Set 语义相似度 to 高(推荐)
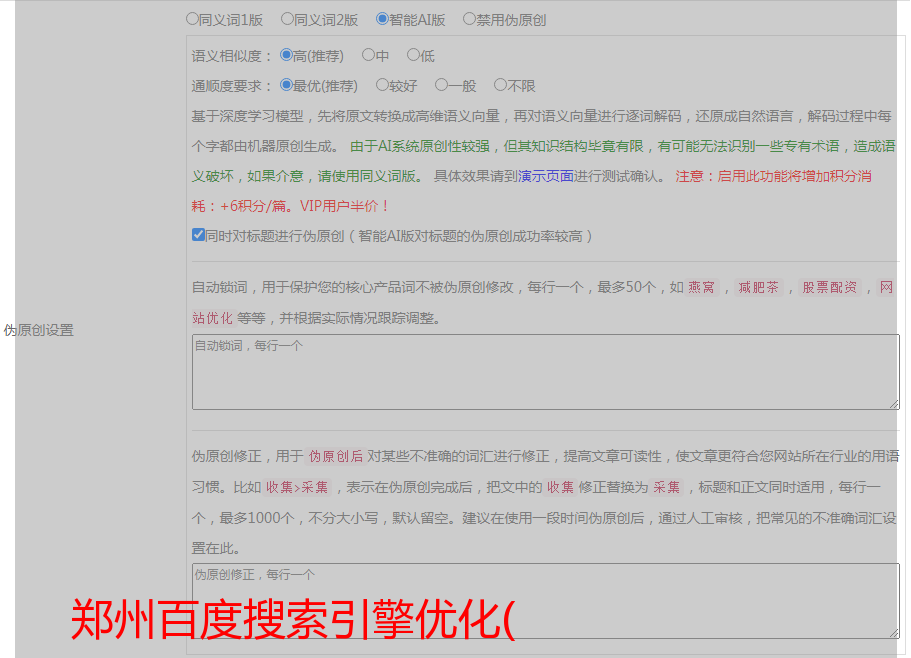Image resolution: width=911 pixels, height=658 pixels. click(x=286, y=55)
